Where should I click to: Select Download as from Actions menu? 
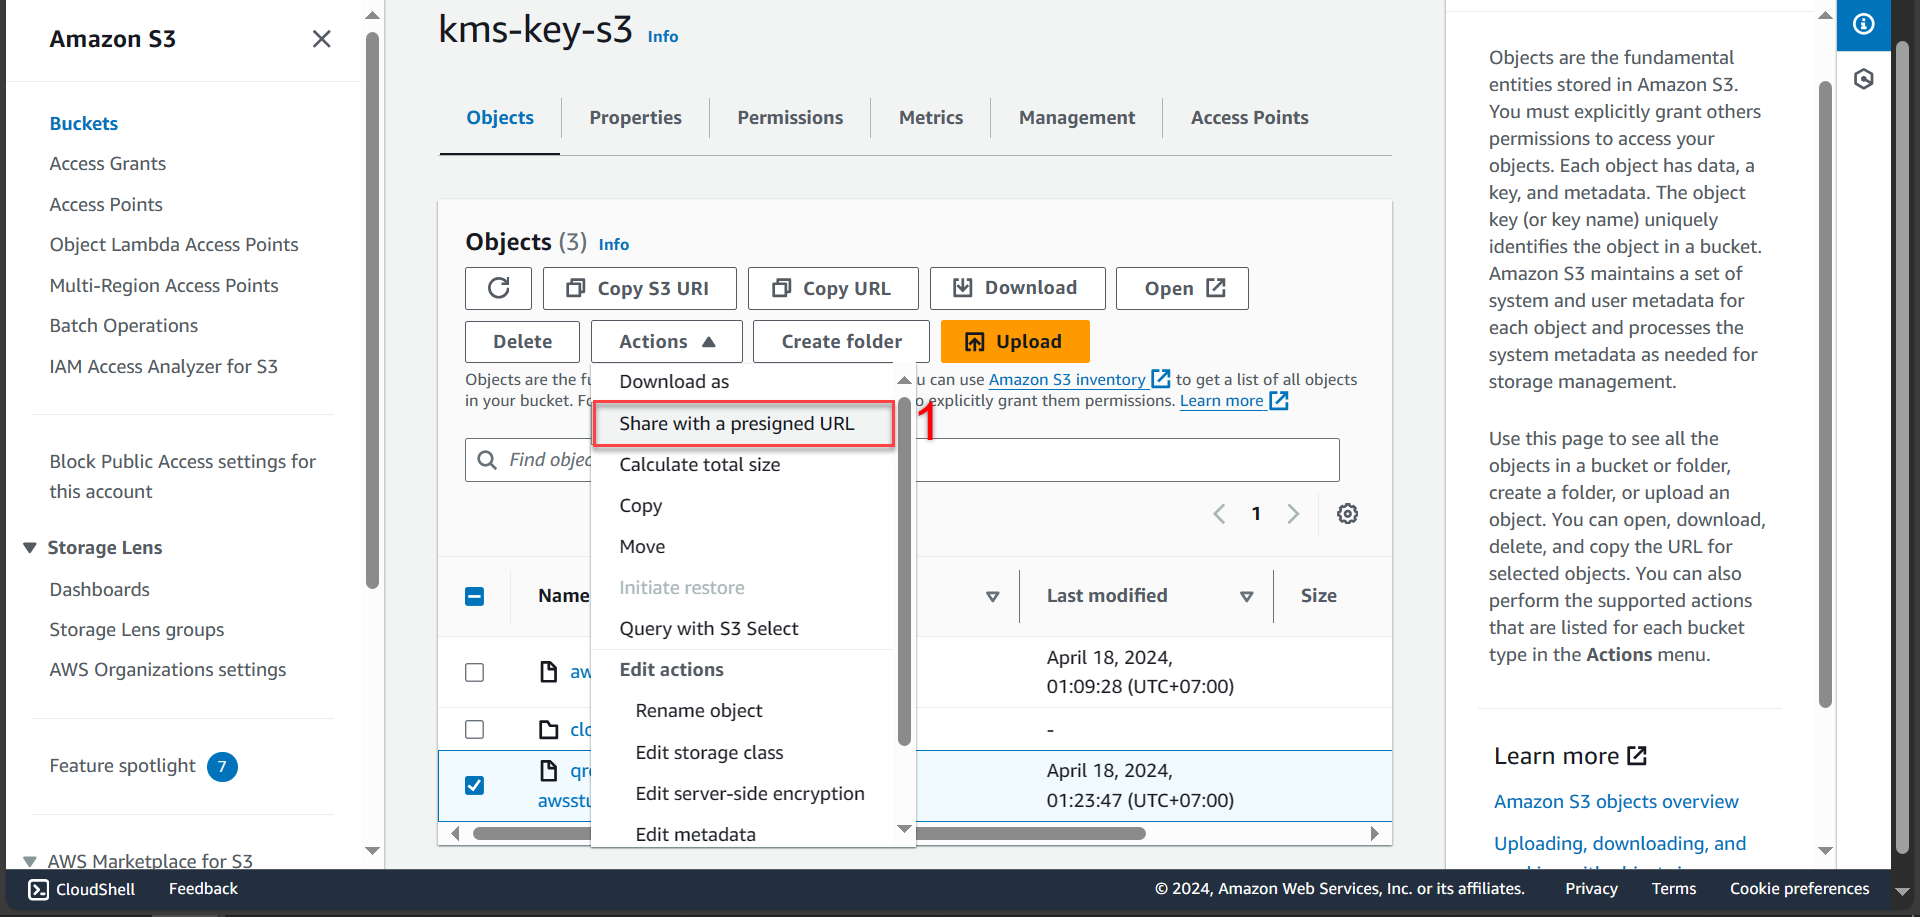click(674, 381)
